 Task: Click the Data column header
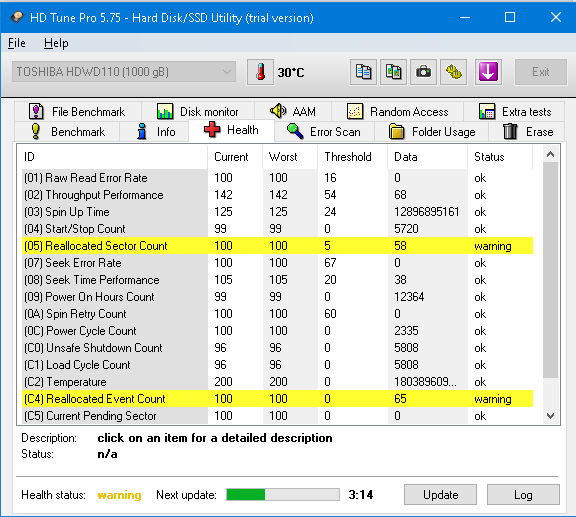pyautogui.click(x=427, y=157)
